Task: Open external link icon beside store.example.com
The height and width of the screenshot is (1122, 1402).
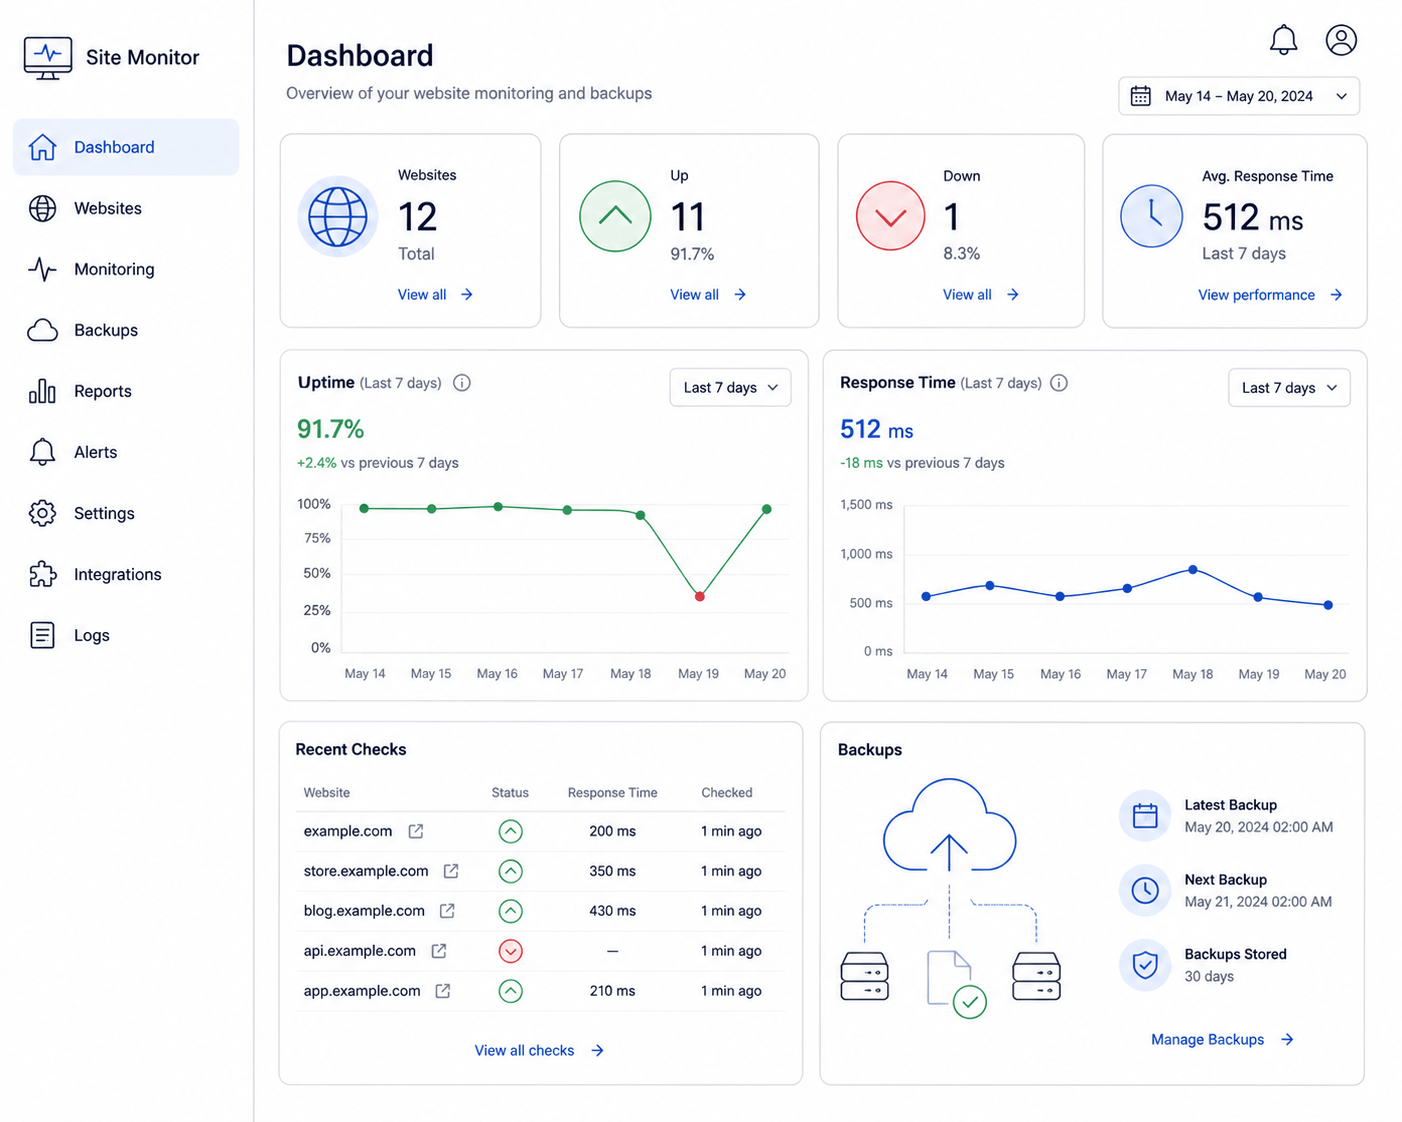Action: (x=451, y=871)
